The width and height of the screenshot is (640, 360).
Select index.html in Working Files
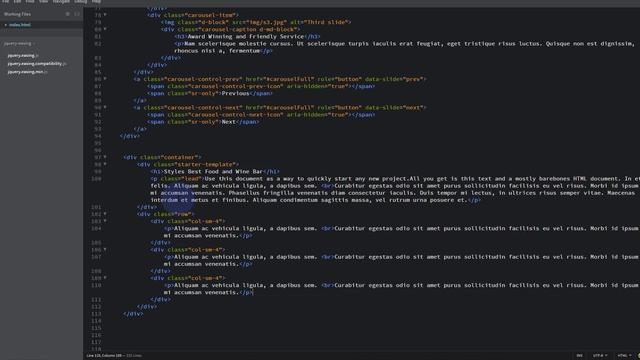click(20, 25)
